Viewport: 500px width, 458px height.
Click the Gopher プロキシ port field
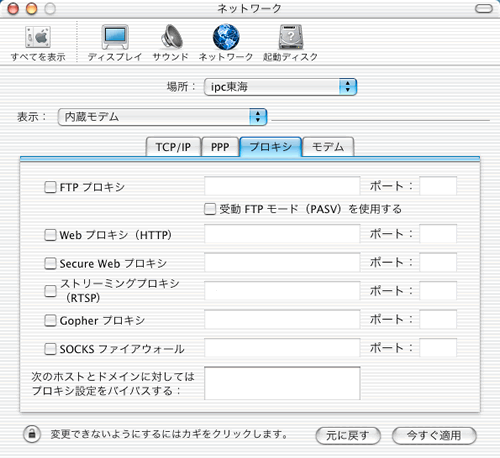click(438, 319)
